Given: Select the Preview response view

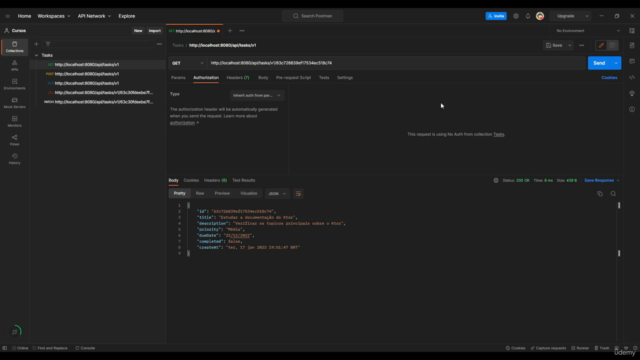Looking at the screenshot, I should click(x=222, y=193).
